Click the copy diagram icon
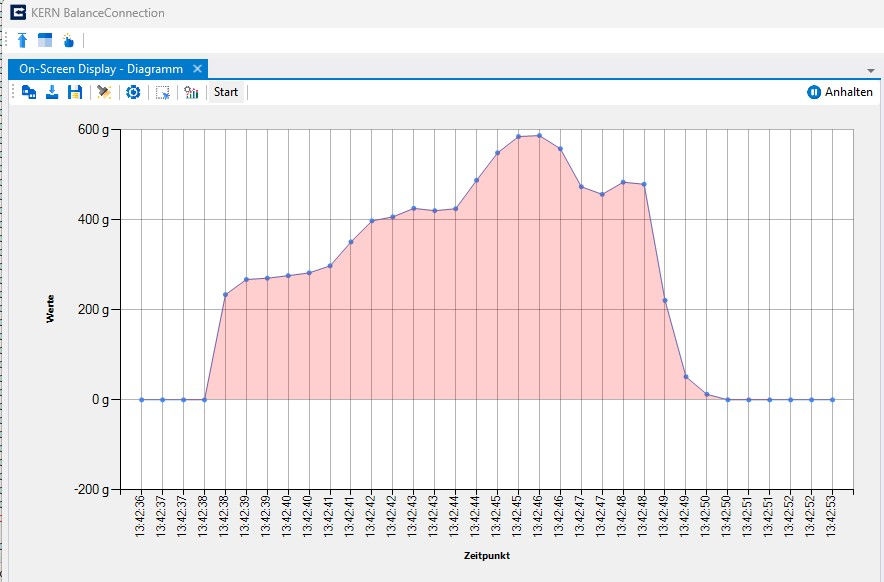The height and width of the screenshot is (582, 884). [28, 92]
